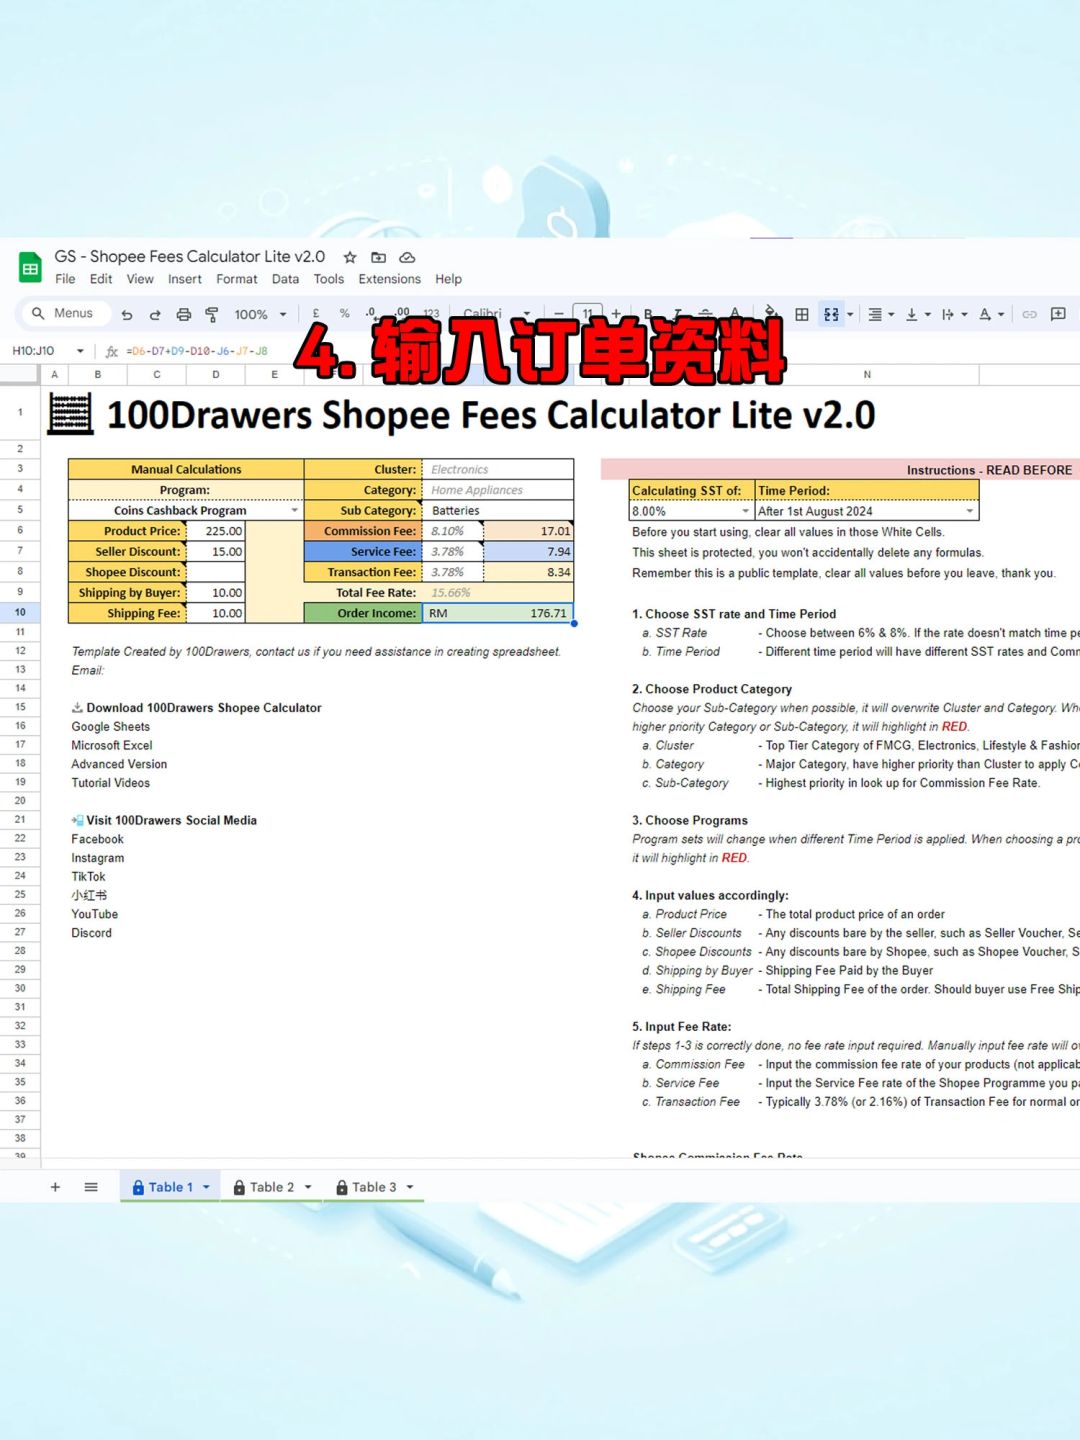Click the Undo arrow in toolbar
Viewport: 1080px width, 1440px height.
point(127,314)
